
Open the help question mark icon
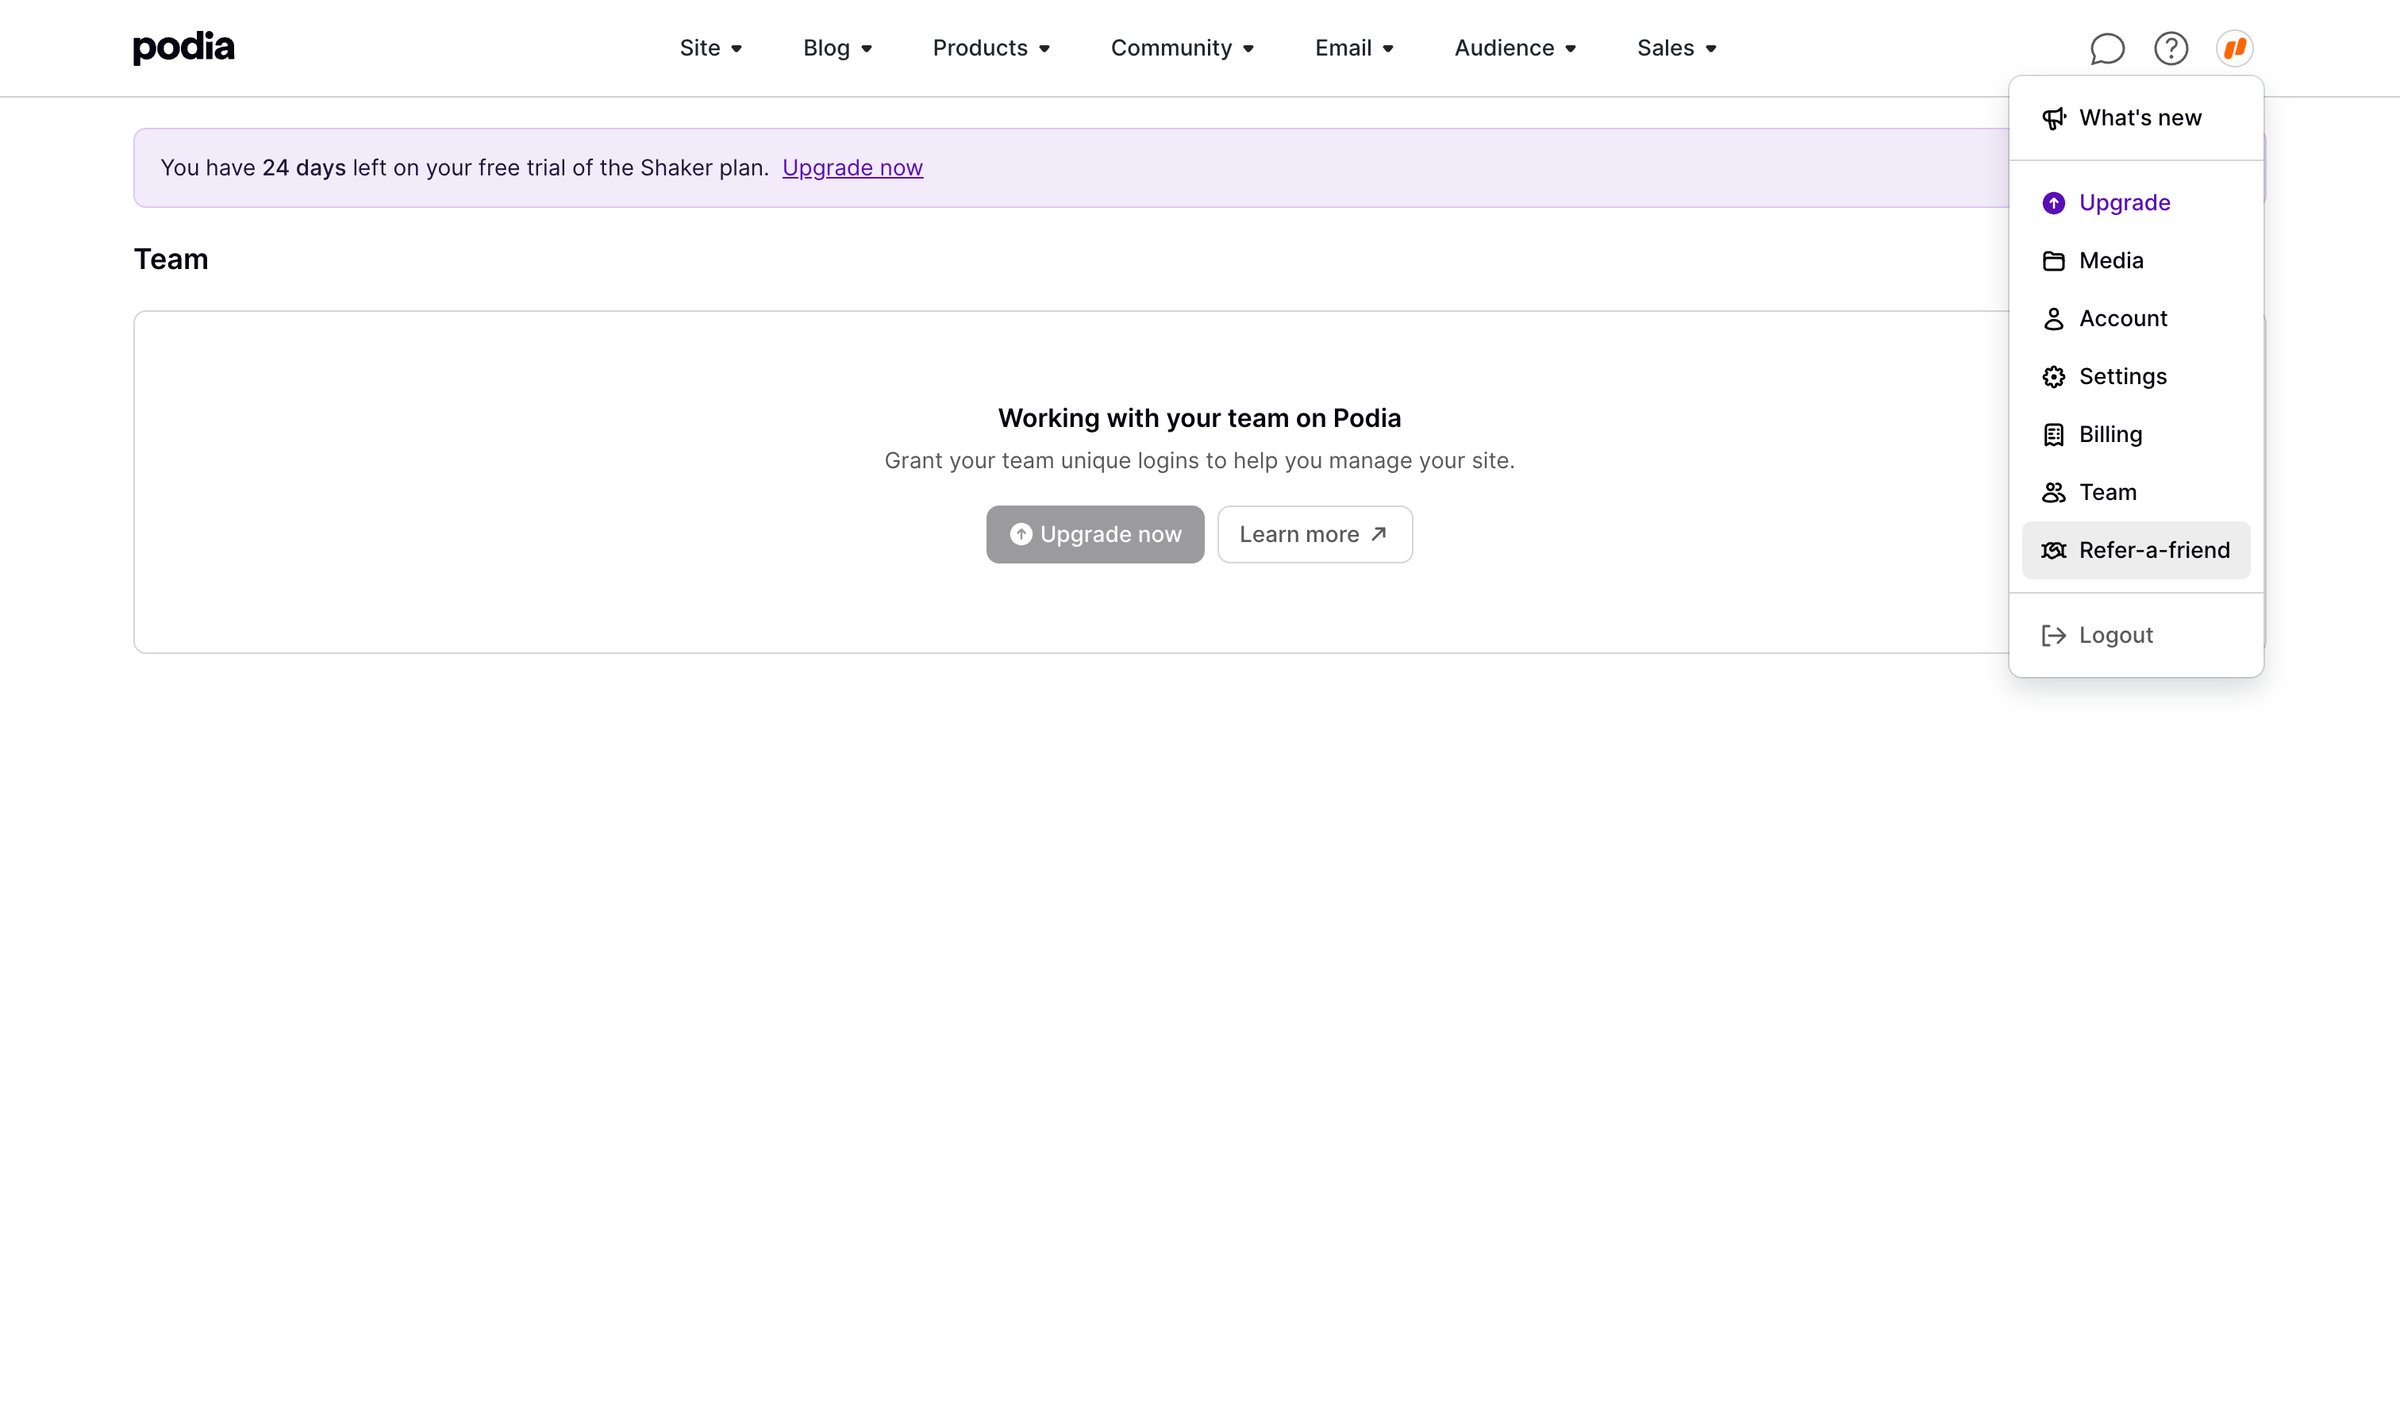(x=2171, y=48)
